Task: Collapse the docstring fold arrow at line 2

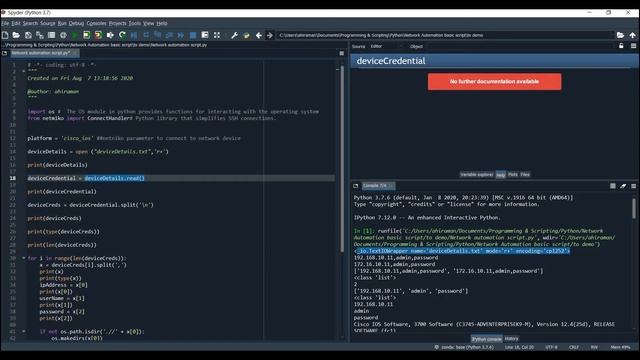Action: pyautogui.click(x=23, y=71)
